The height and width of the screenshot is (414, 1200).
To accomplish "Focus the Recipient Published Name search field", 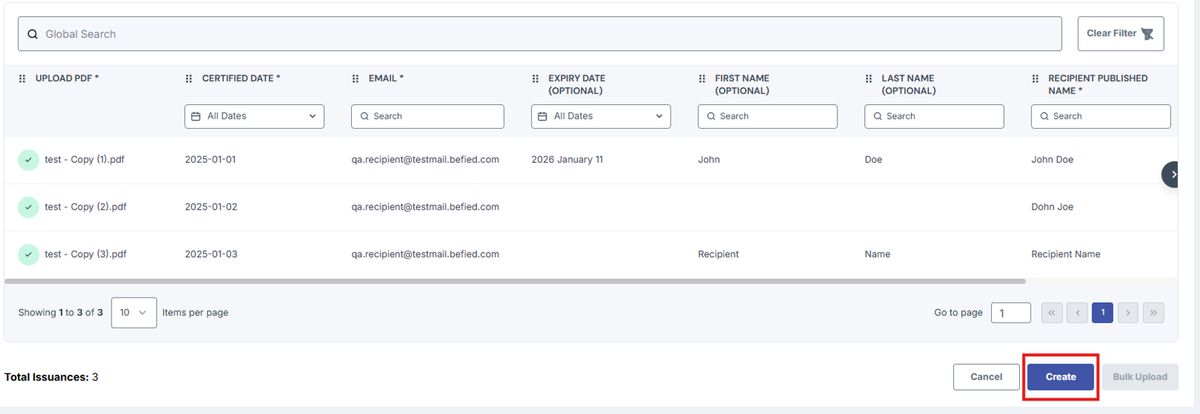I will click(x=1101, y=116).
